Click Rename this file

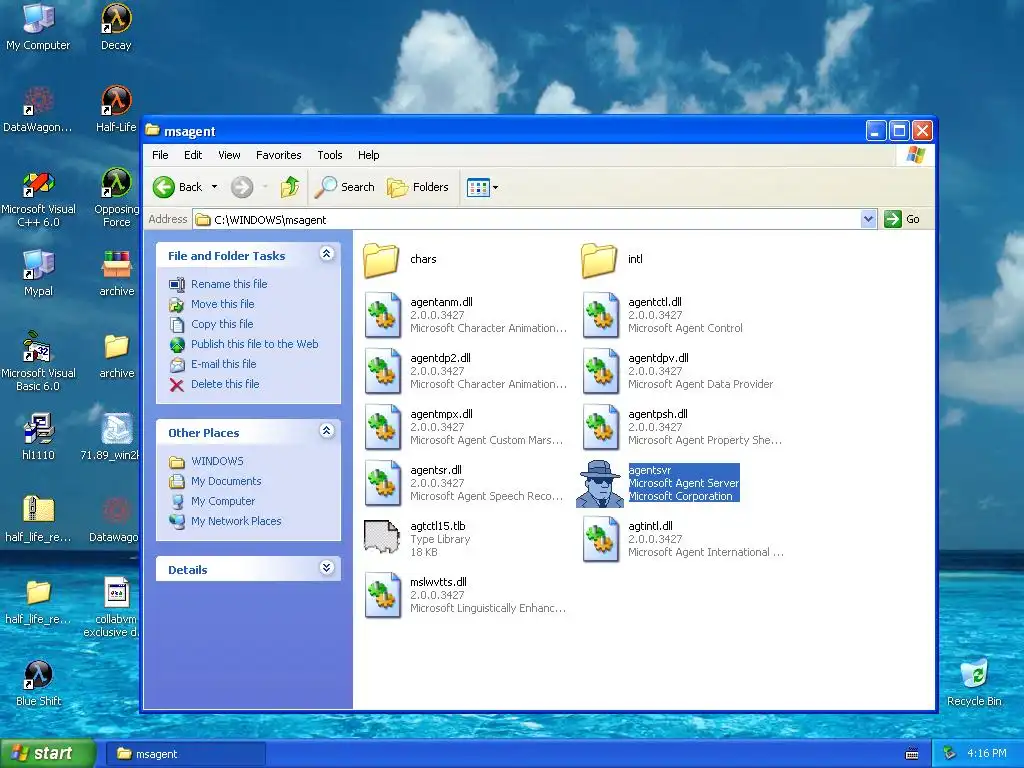coord(229,284)
